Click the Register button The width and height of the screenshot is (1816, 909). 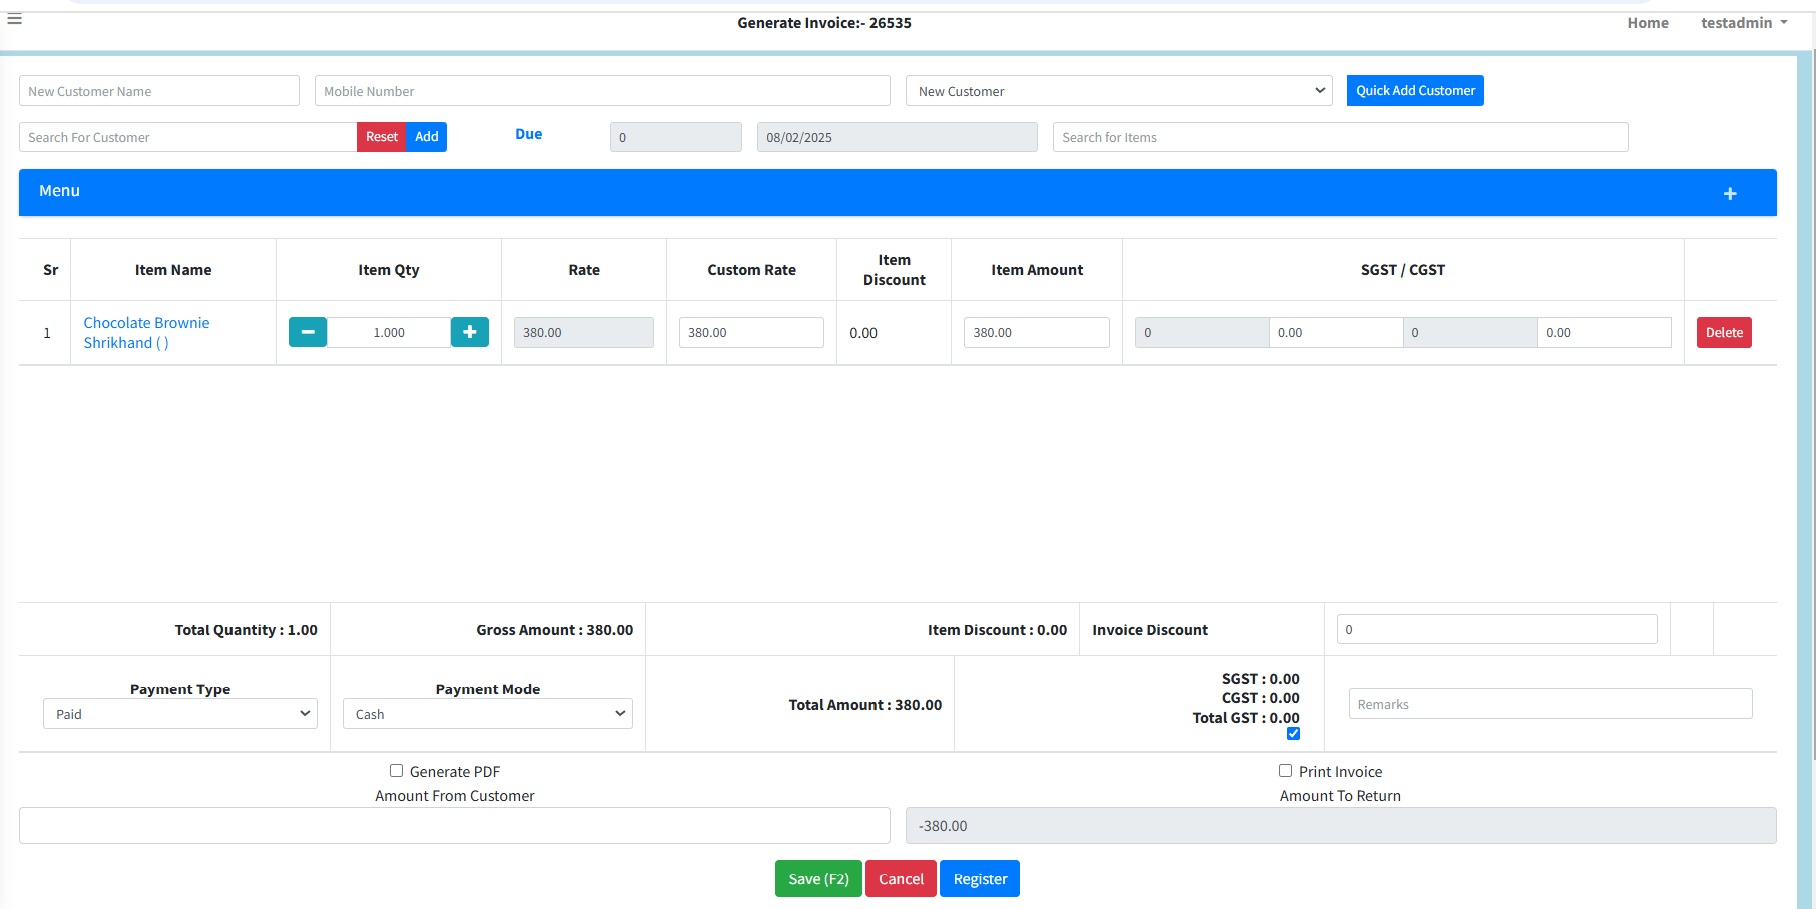[979, 879]
